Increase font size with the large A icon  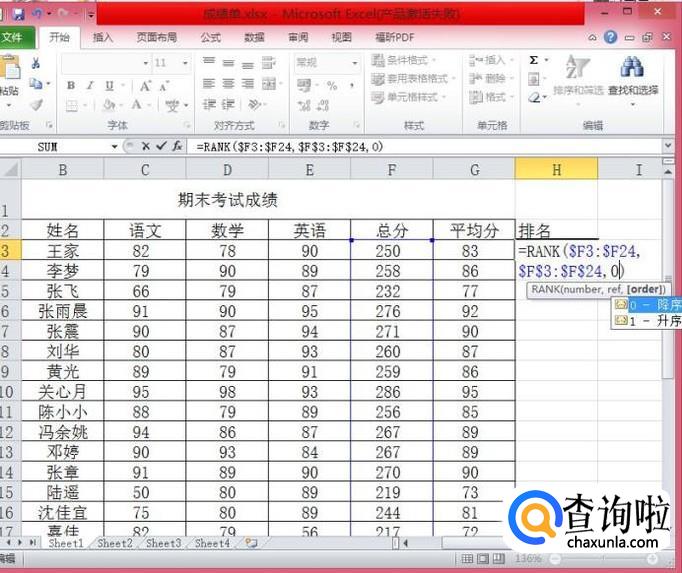tap(145, 86)
